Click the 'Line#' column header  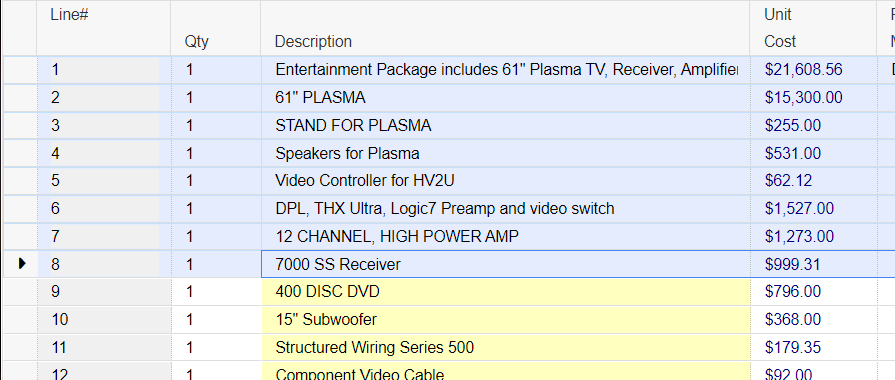coord(104,28)
